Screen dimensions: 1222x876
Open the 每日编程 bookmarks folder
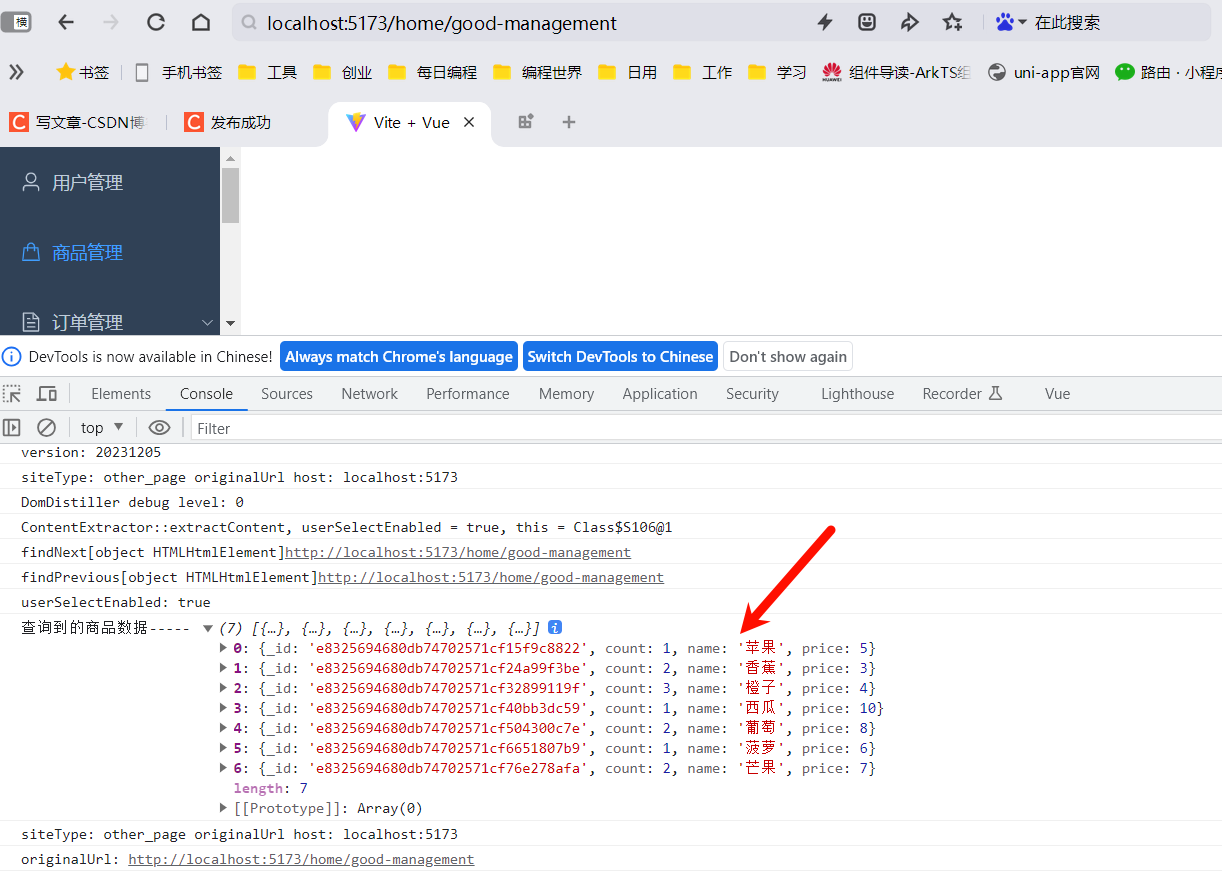(432, 72)
